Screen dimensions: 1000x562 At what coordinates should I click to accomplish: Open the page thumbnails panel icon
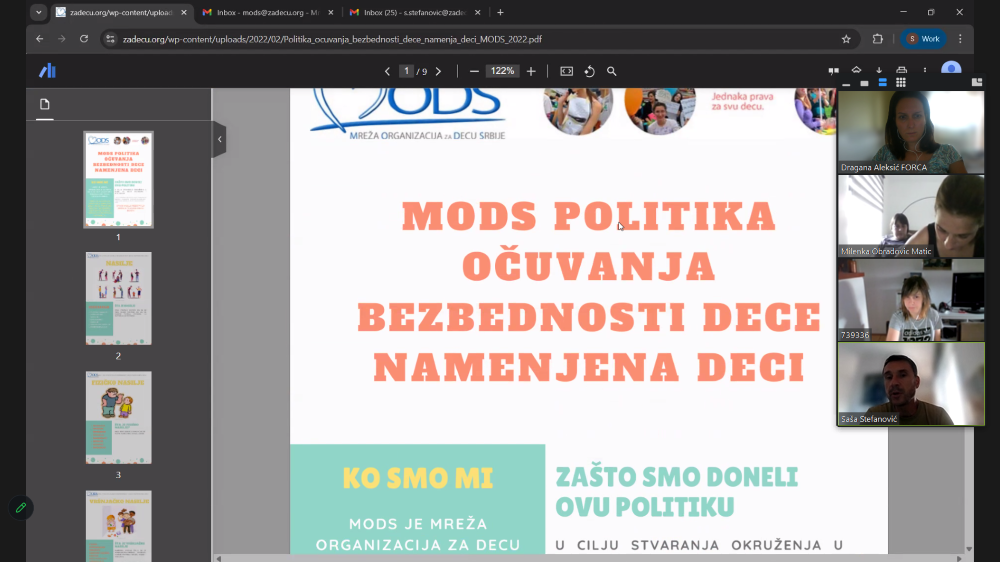[x=45, y=104]
